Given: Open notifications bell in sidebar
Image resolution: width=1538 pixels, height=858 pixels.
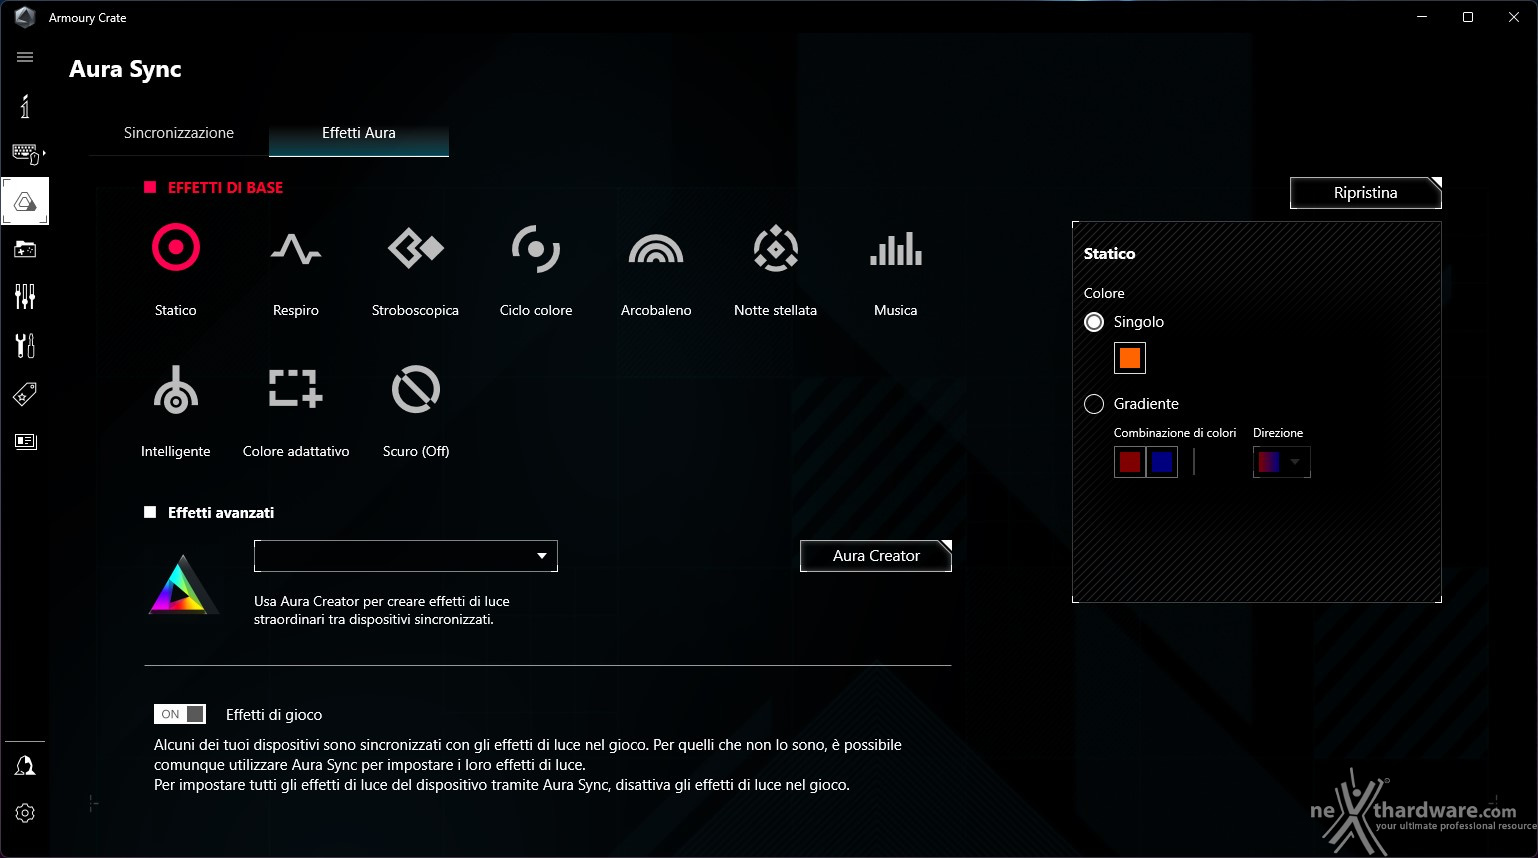Looking at the screenshot, I should click(x=25, y=766).
